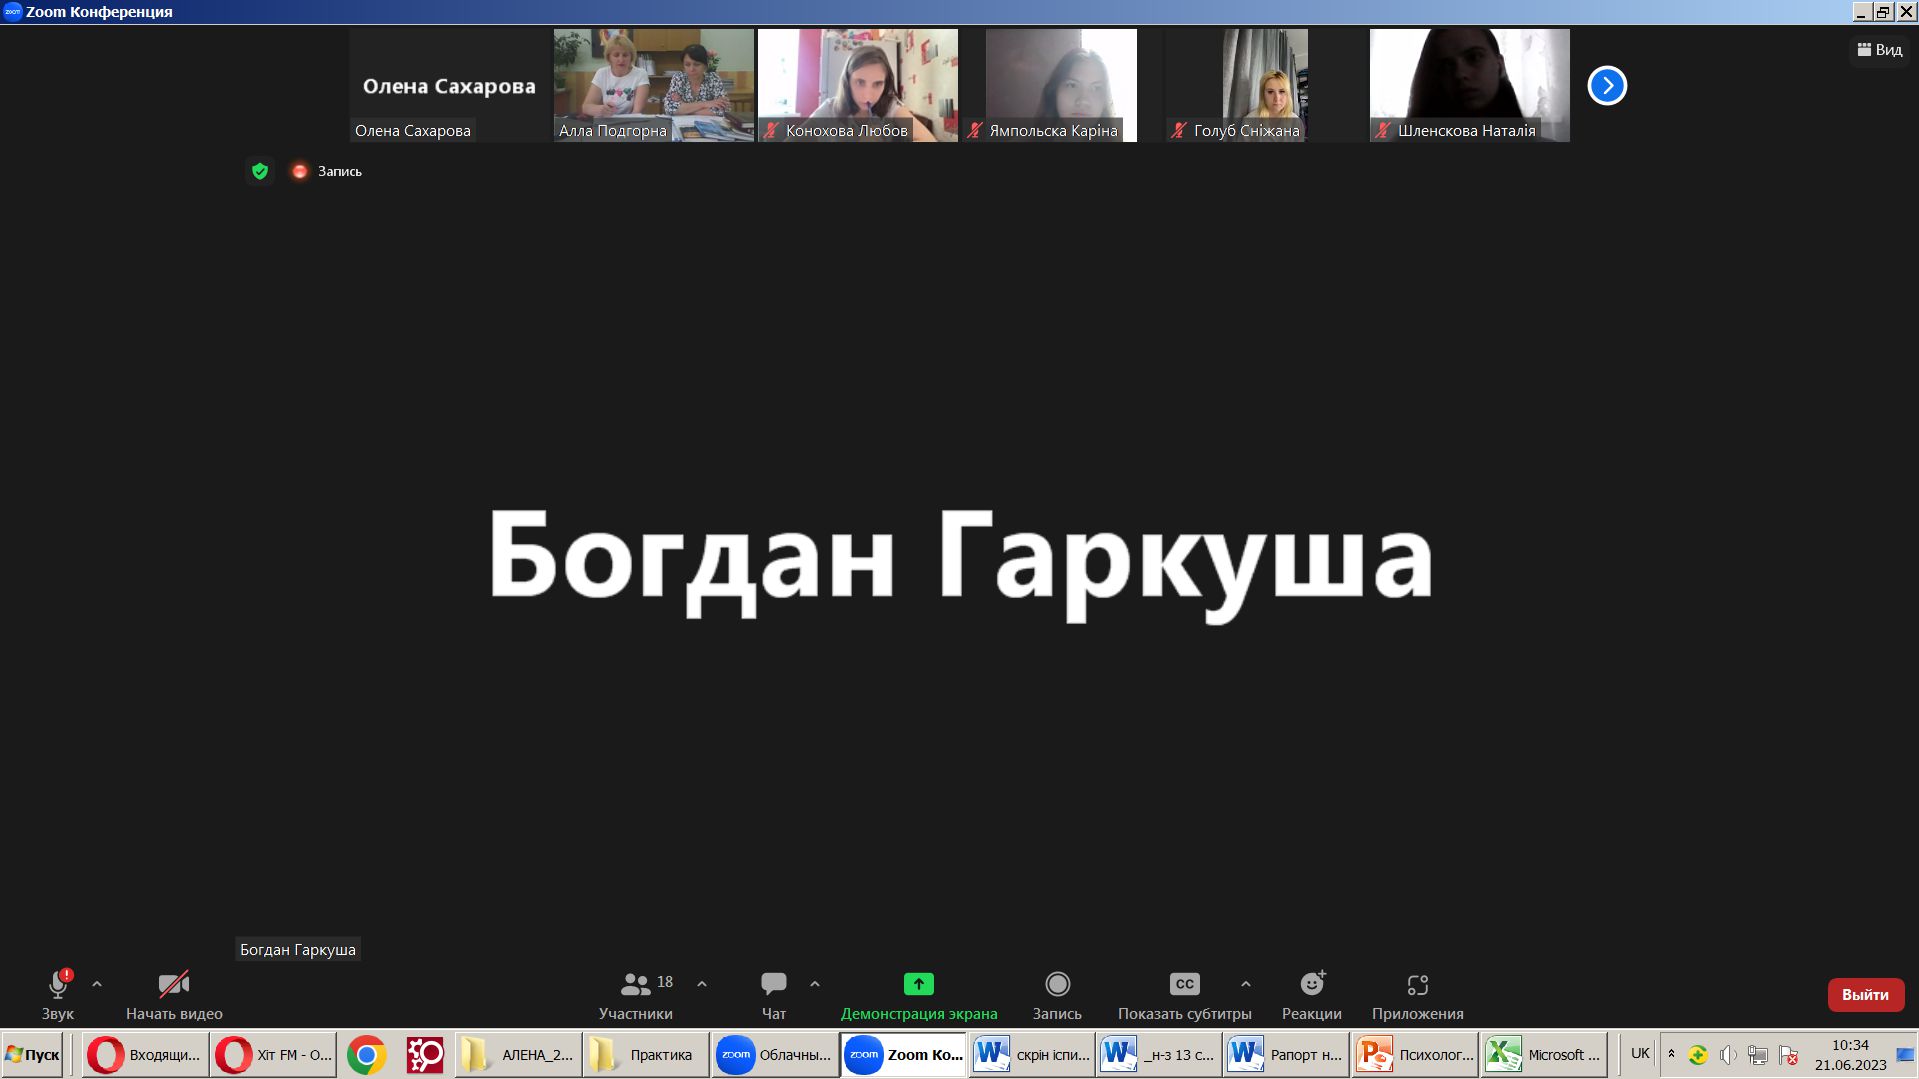Expand the participants options chevron
1919x1079 pixels.
point(702,984)
